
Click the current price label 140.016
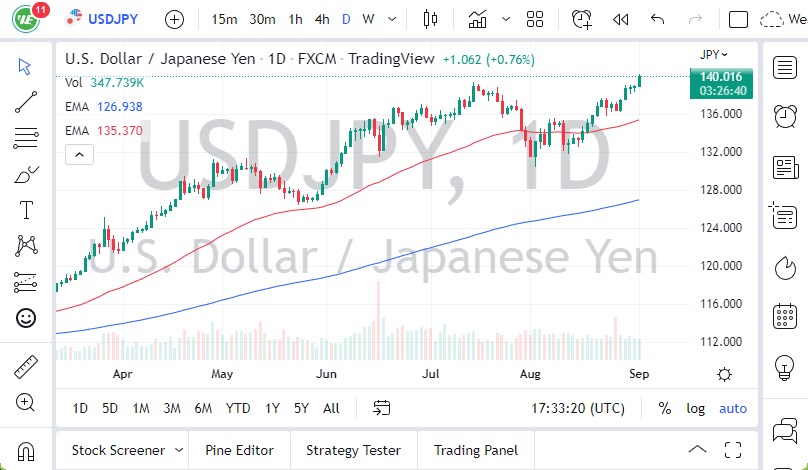(x=721, y=76)
